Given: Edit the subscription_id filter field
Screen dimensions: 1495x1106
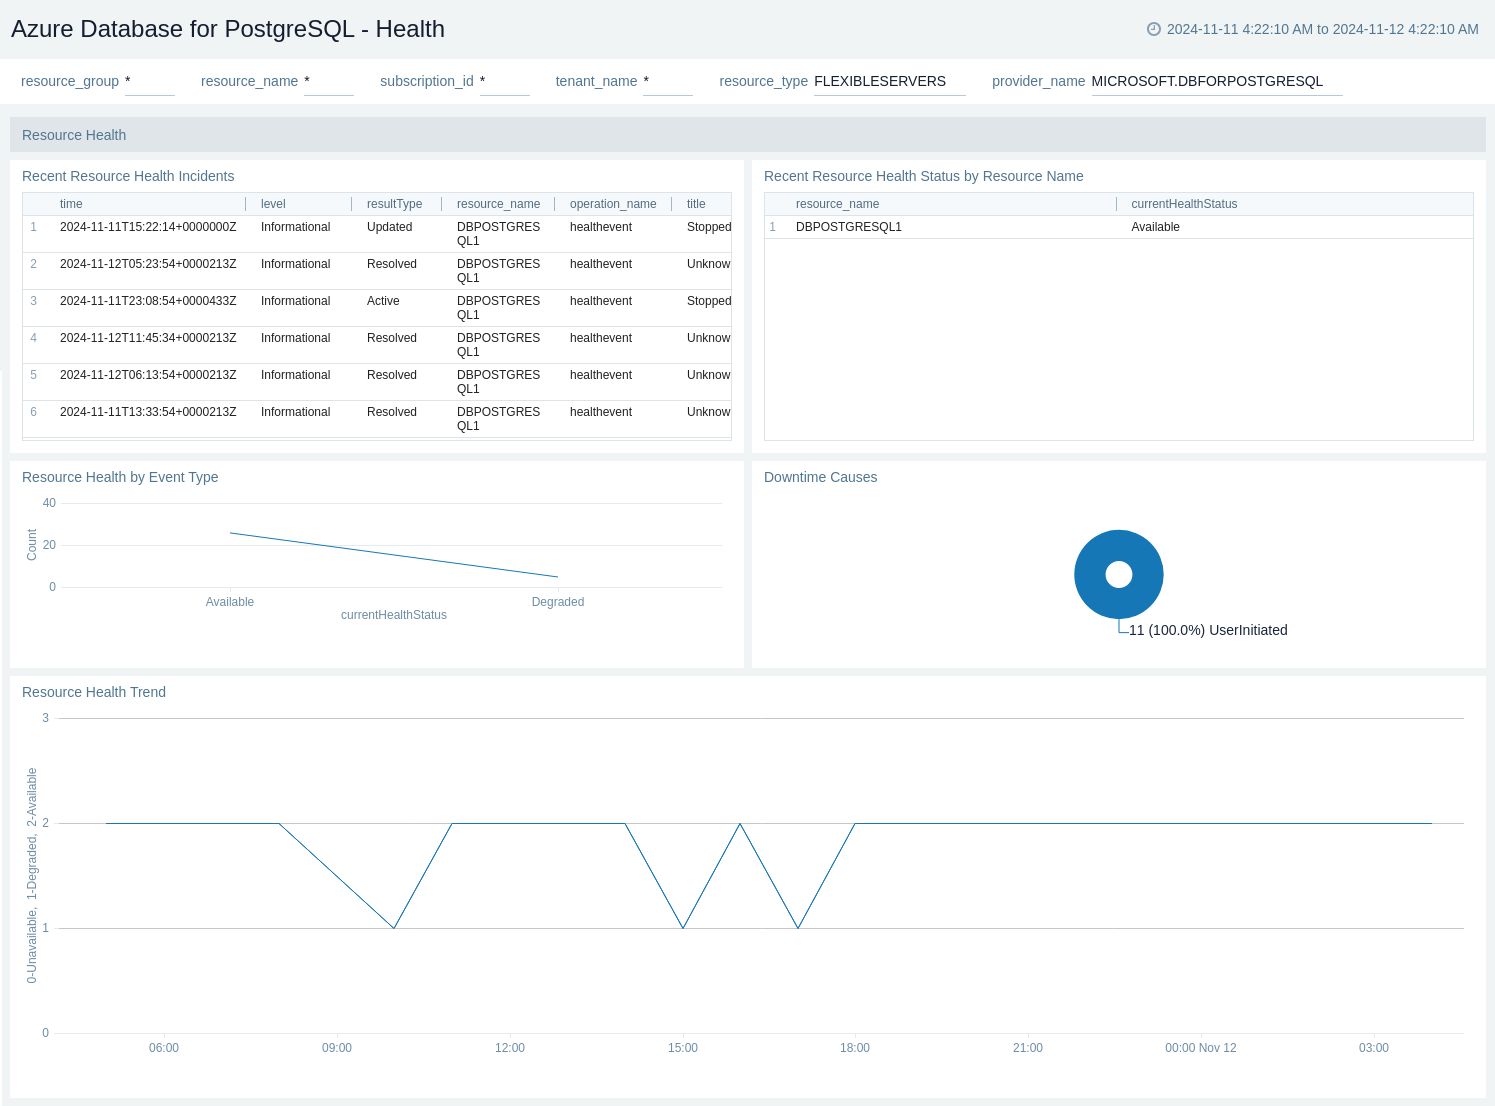Looking at the screenshot, I should pos(505,81).
